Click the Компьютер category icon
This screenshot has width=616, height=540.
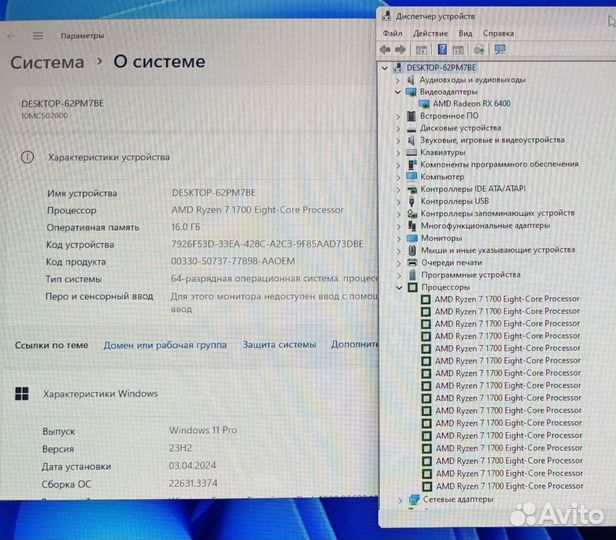[x=412, y=176]
